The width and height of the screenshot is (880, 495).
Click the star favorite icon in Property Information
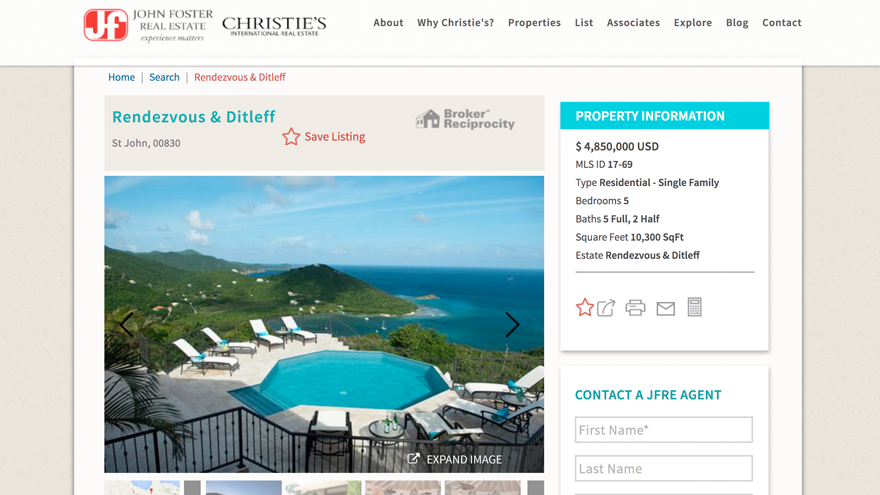click(584, 308)
